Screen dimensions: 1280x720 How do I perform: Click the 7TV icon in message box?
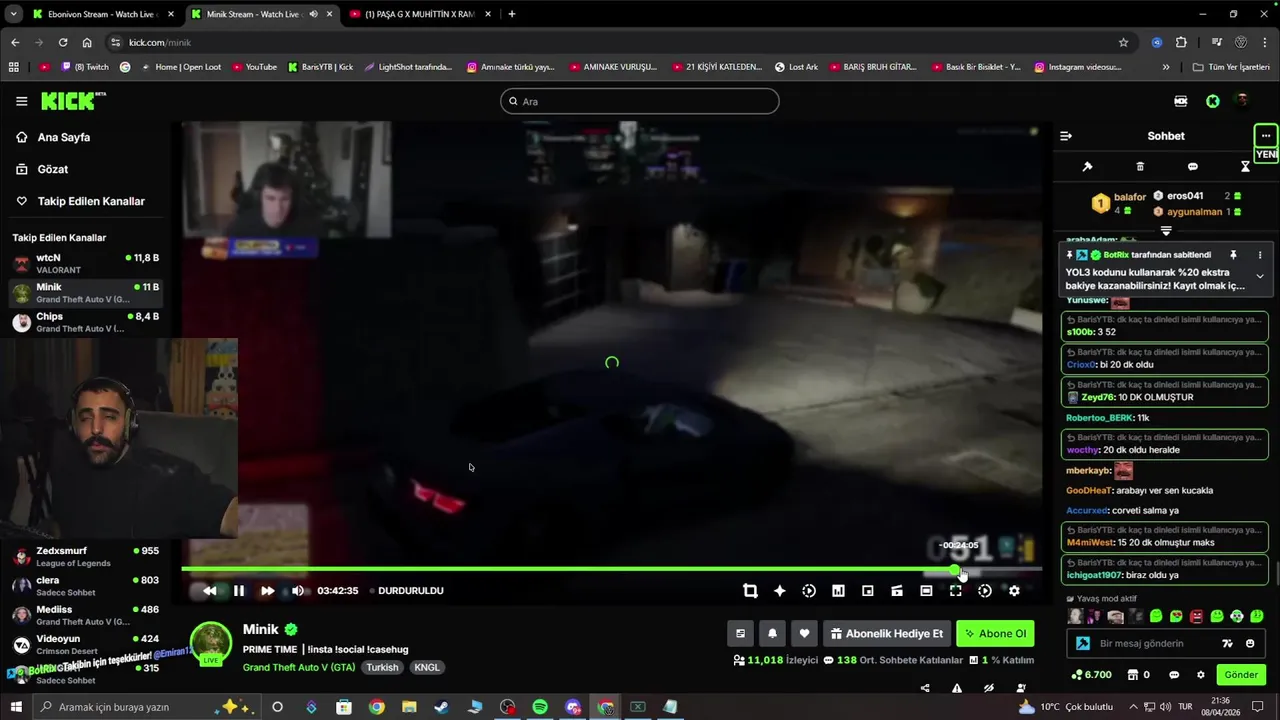[1228, 643]
